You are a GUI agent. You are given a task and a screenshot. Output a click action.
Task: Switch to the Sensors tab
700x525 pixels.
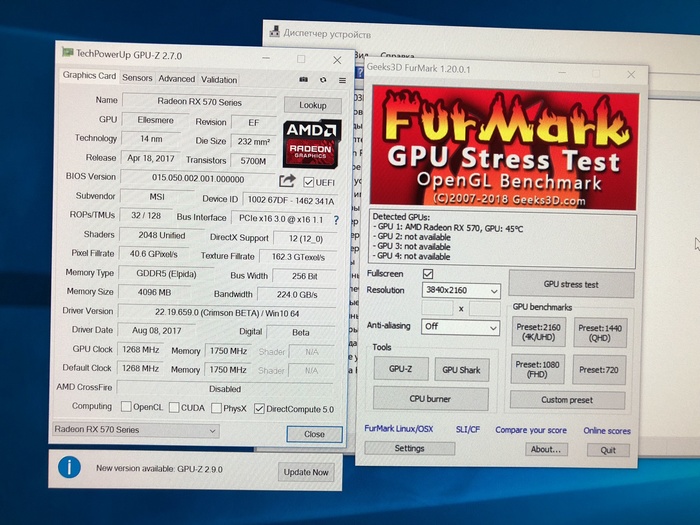click(x=137, y=79)
